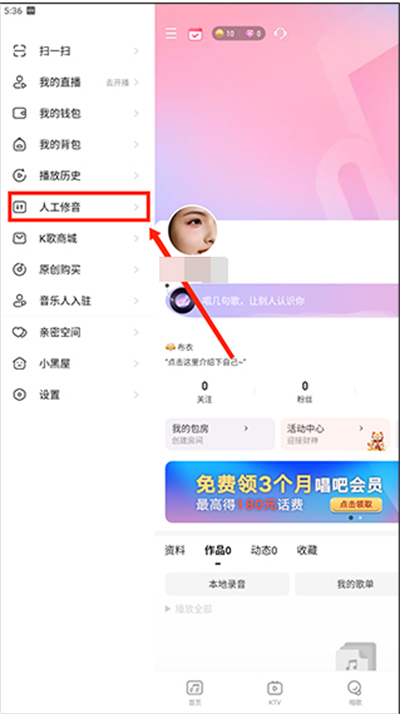Switch to the 收藏 tab
400x714 pixels.
(307, 551)
